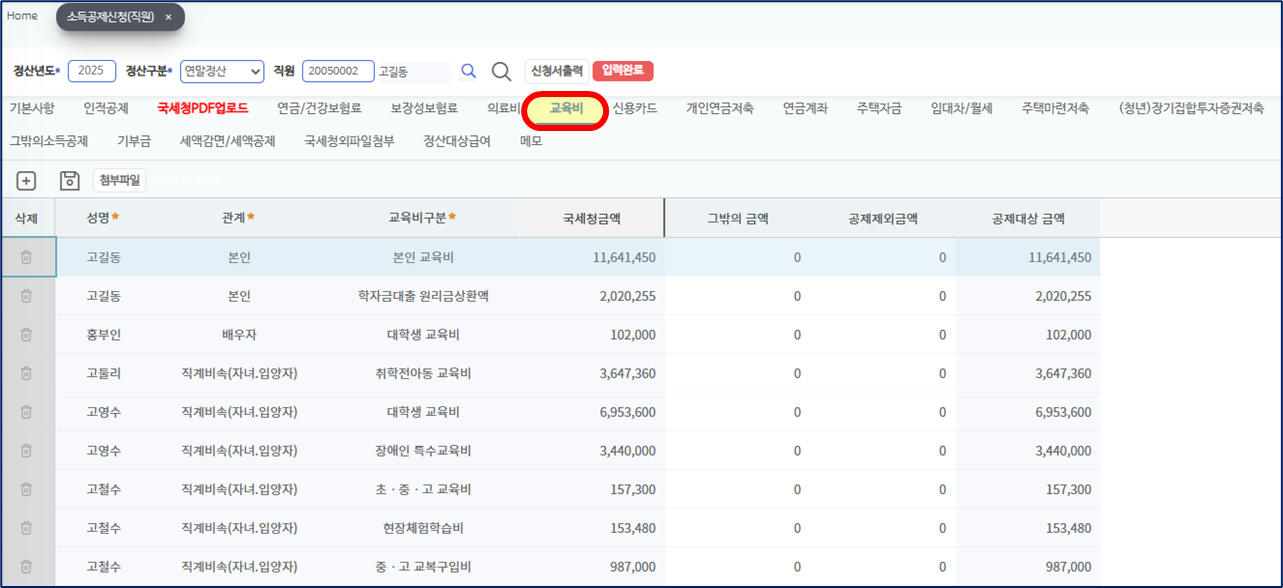Open the 개인연금저축 tab

coord(720,108)
